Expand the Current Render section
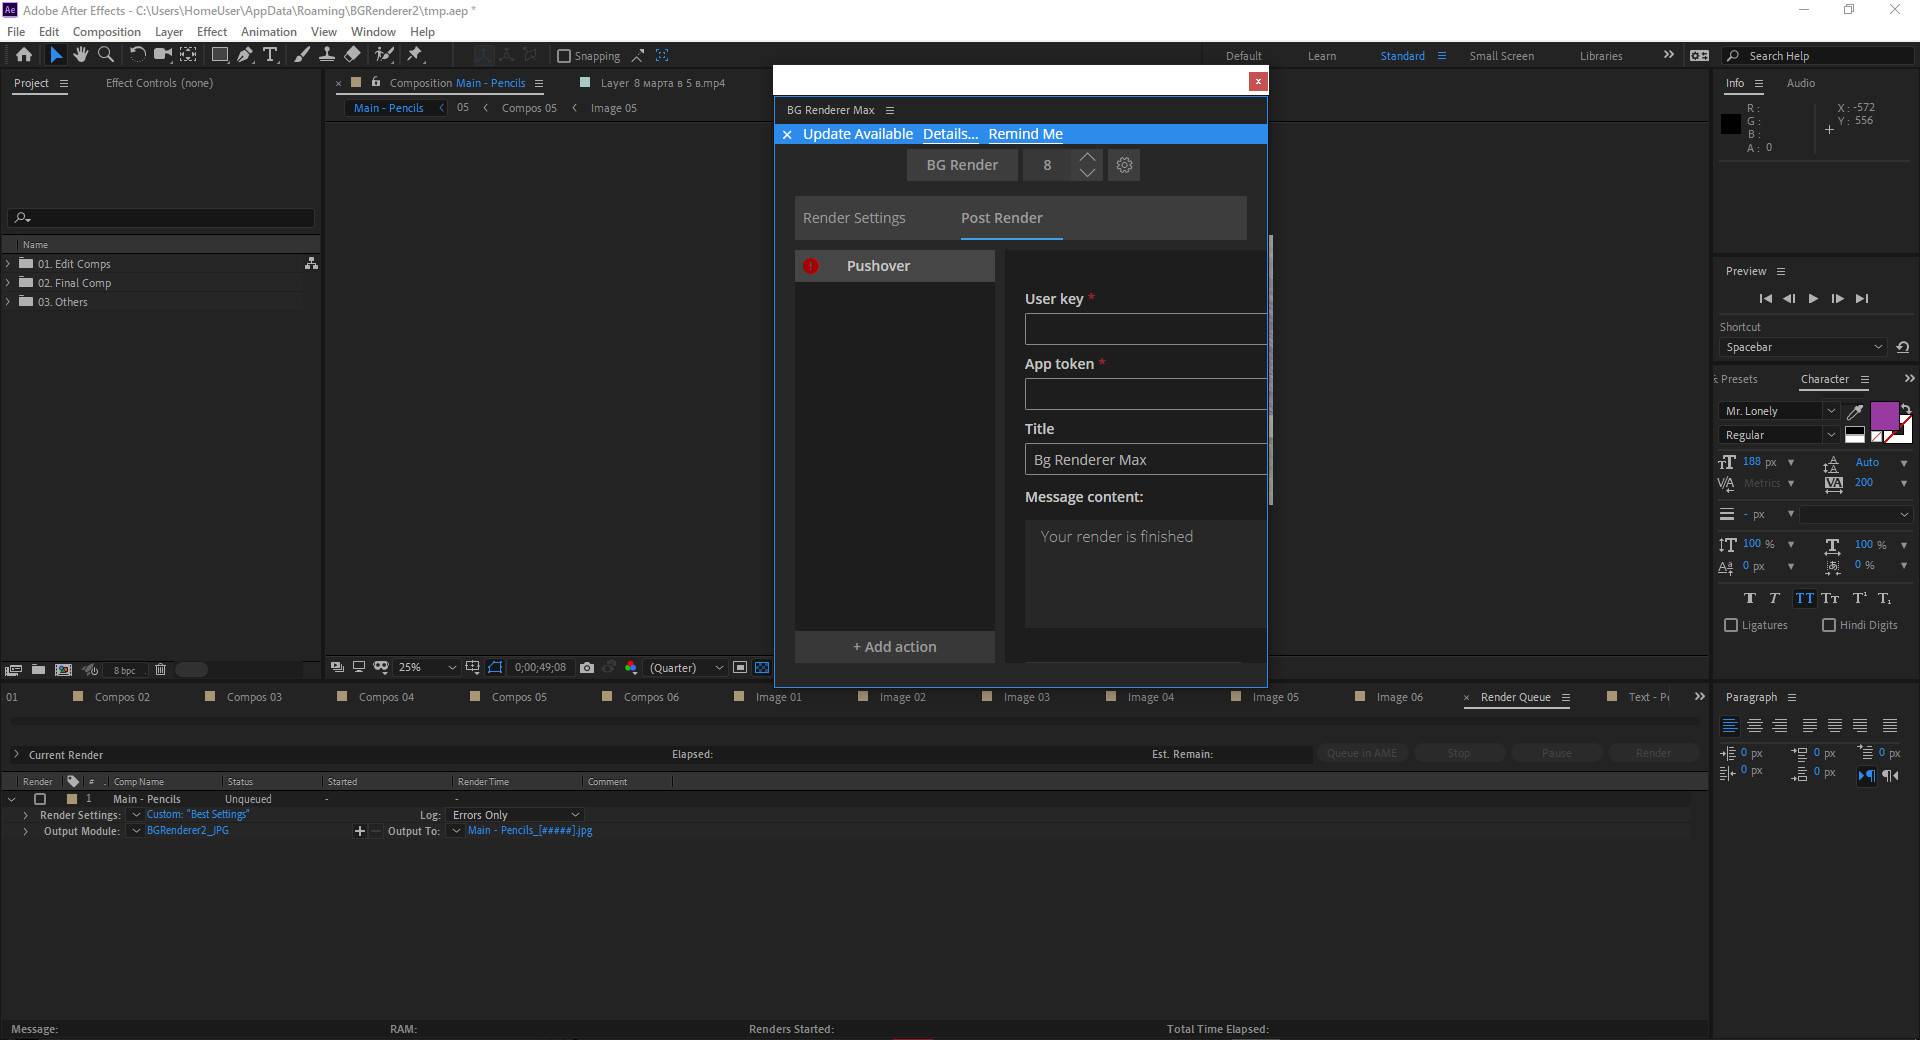Image resolution: width=1920 pixels, height=1040 pixels. pyautogui.click(x=16, y=754)
